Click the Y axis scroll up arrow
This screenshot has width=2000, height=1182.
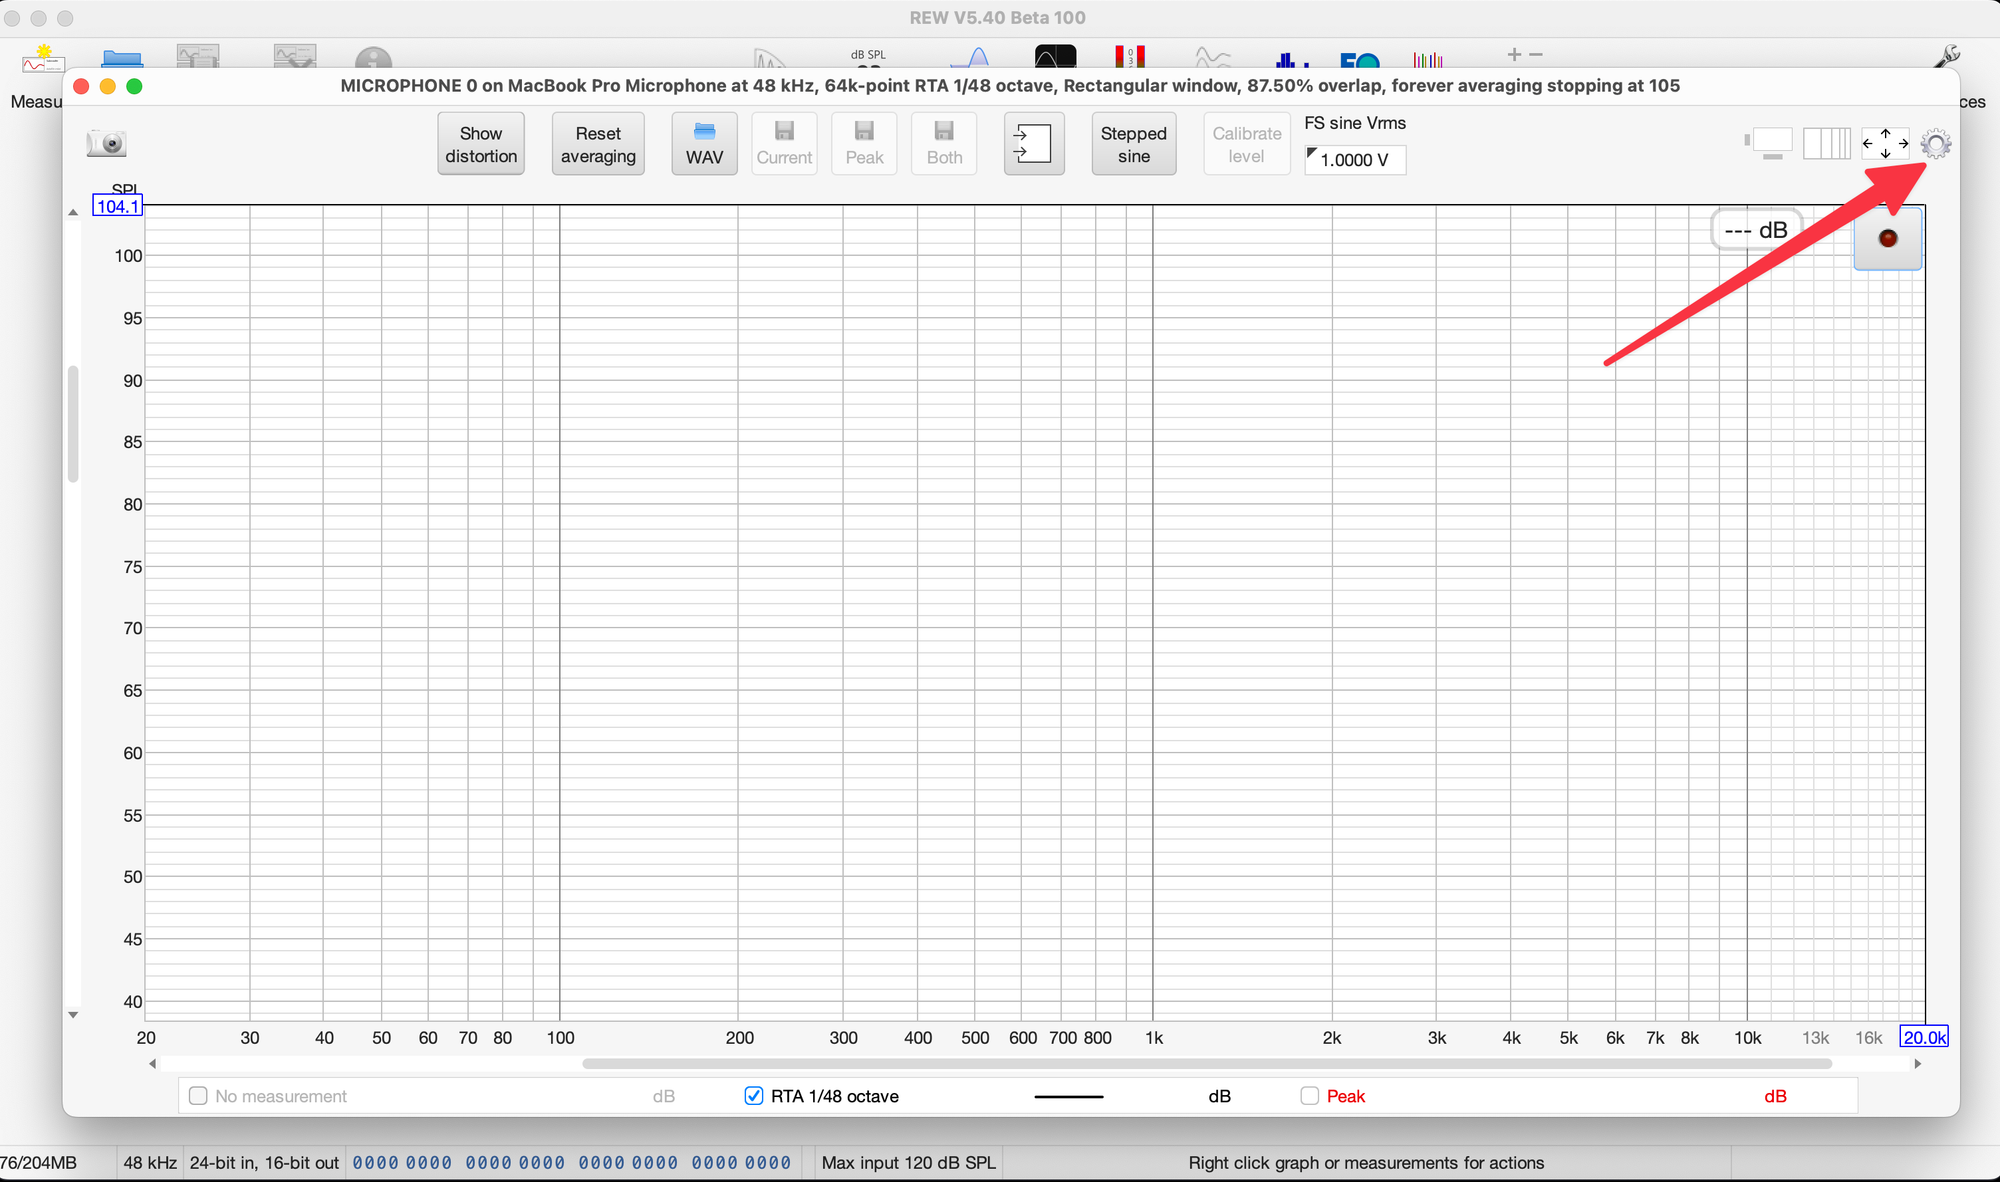[73, 212]
